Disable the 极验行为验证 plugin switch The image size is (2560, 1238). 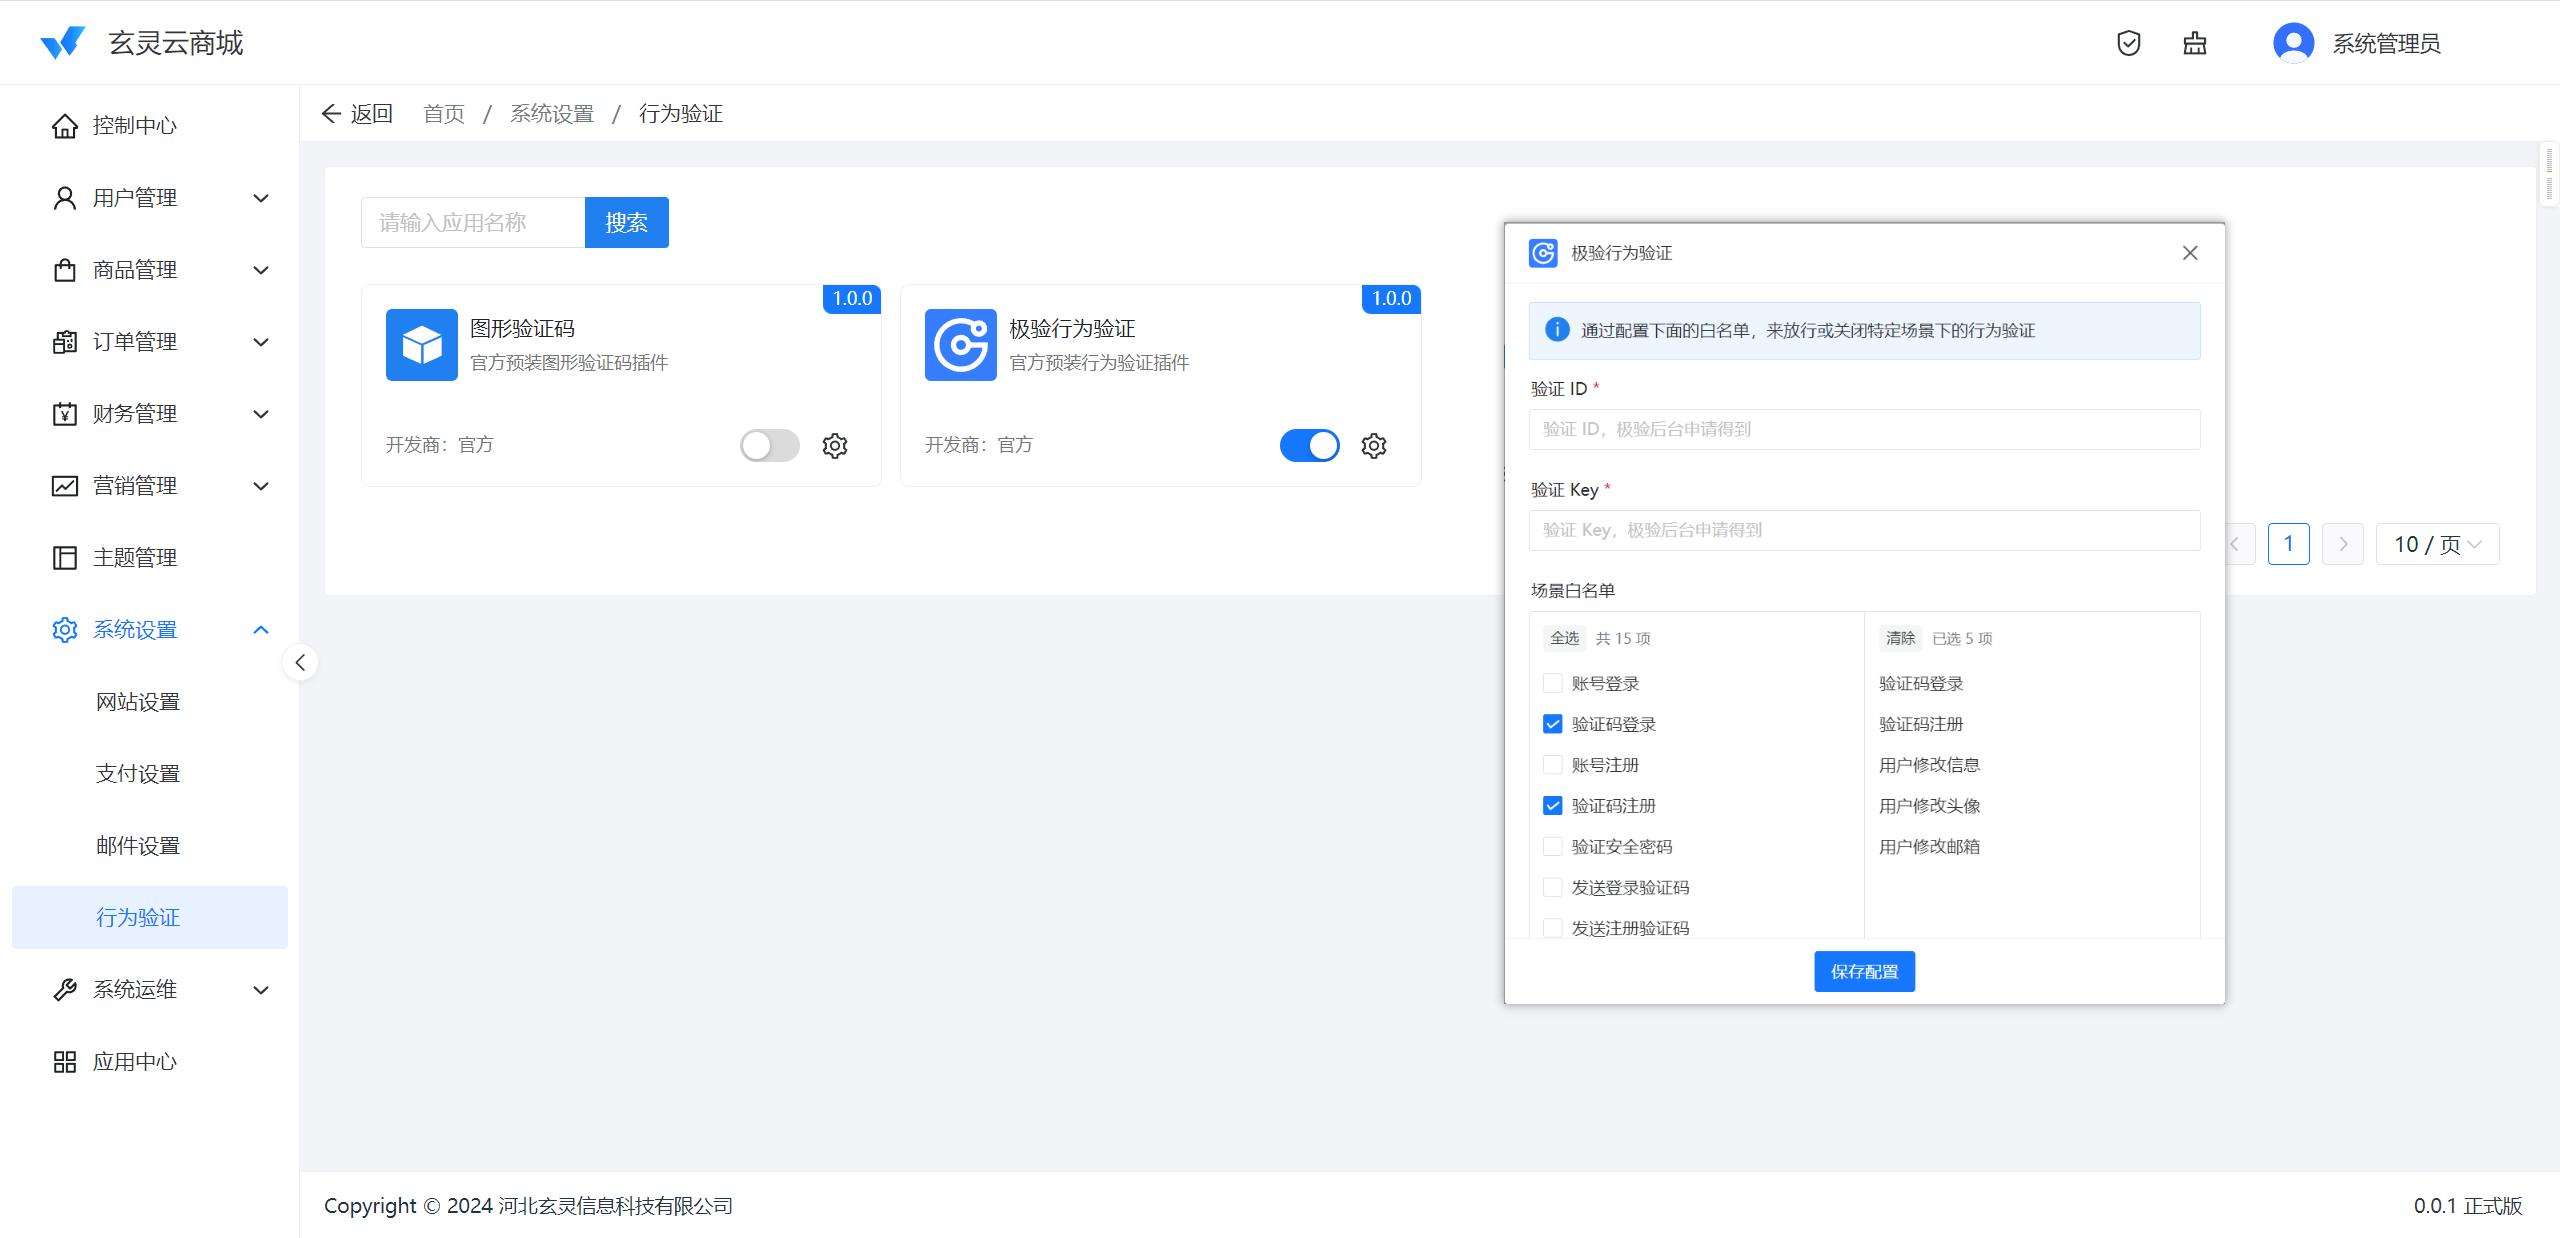click(x=1309, y=445)
